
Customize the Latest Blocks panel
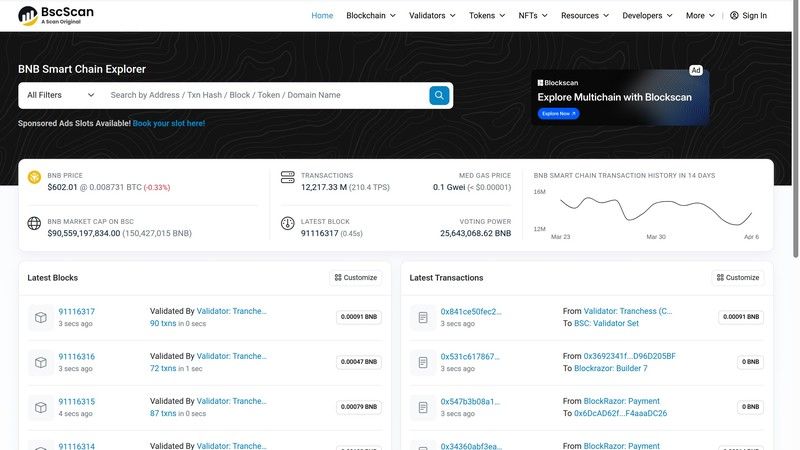[x=356, y=278]
